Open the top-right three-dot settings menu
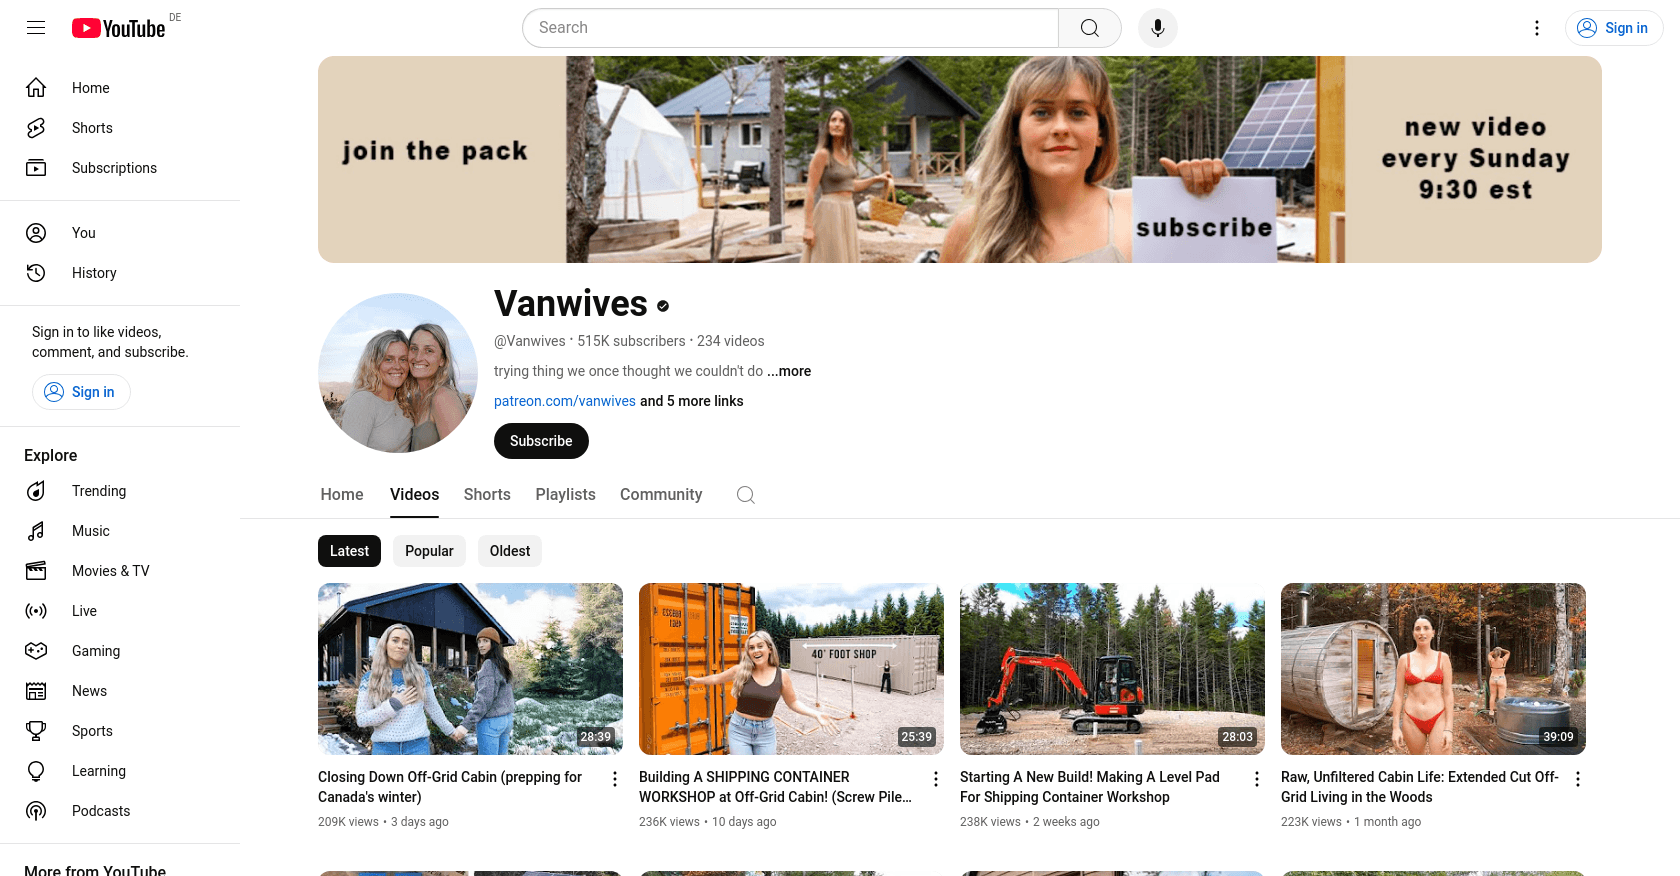The width and height of the screenshot is (1680, 876). pyautogui.click(x=1537, y=28)
